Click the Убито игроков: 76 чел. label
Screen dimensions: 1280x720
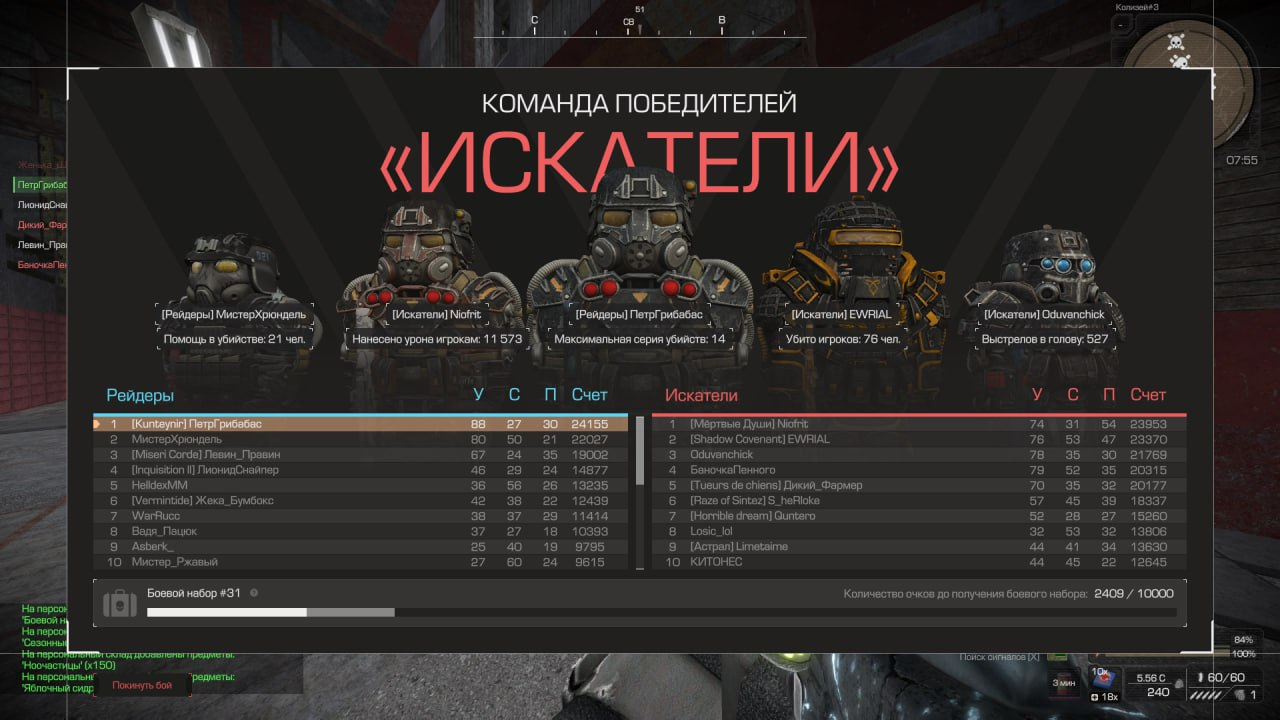pyautogui.click(x=841, y=339)
